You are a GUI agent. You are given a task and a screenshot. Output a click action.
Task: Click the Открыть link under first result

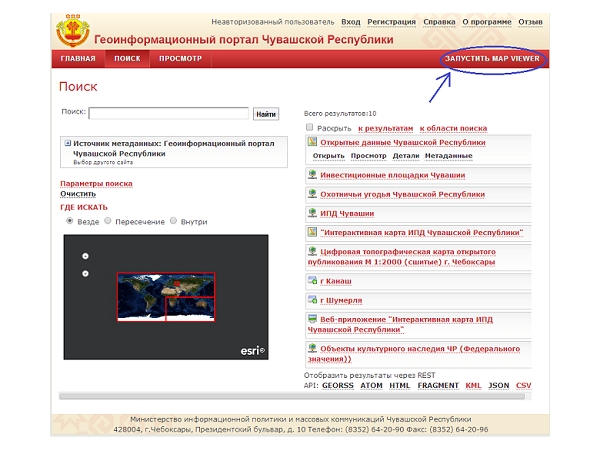click(x=329, y=156)
